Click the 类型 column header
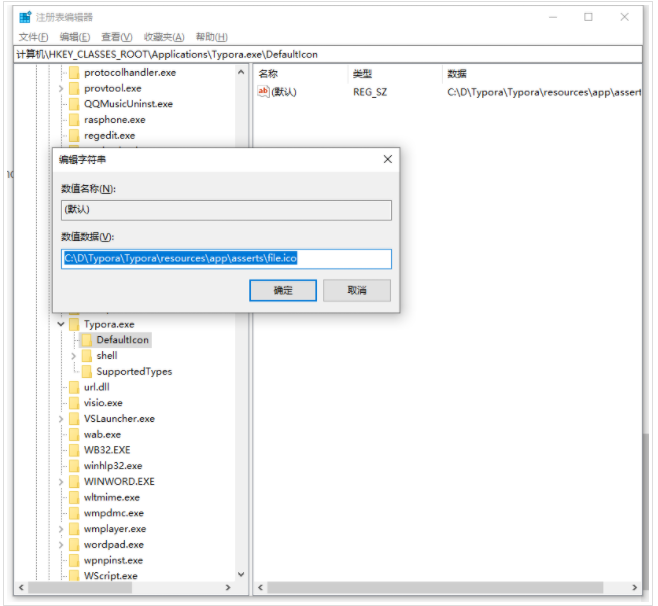The image size is (658, 606). (x=396, y=74)
